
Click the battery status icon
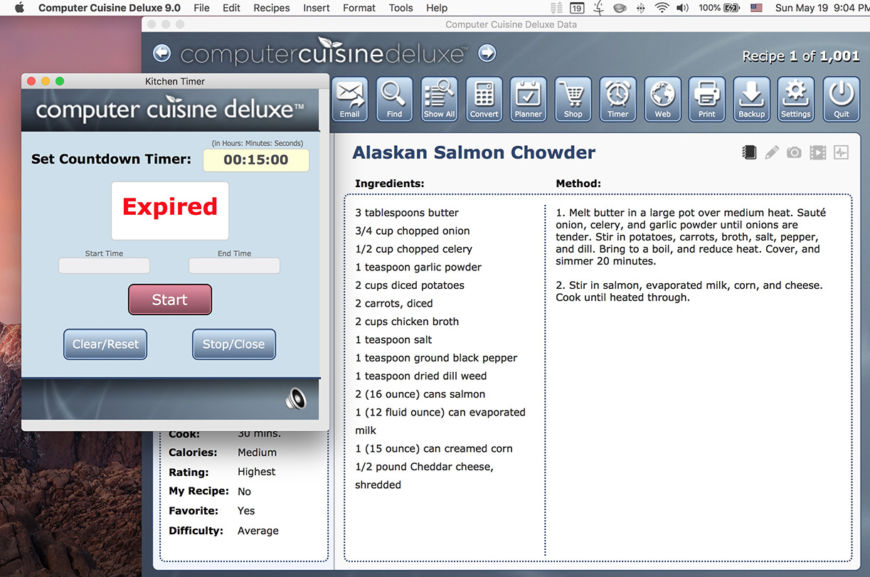tap(731, 8)
